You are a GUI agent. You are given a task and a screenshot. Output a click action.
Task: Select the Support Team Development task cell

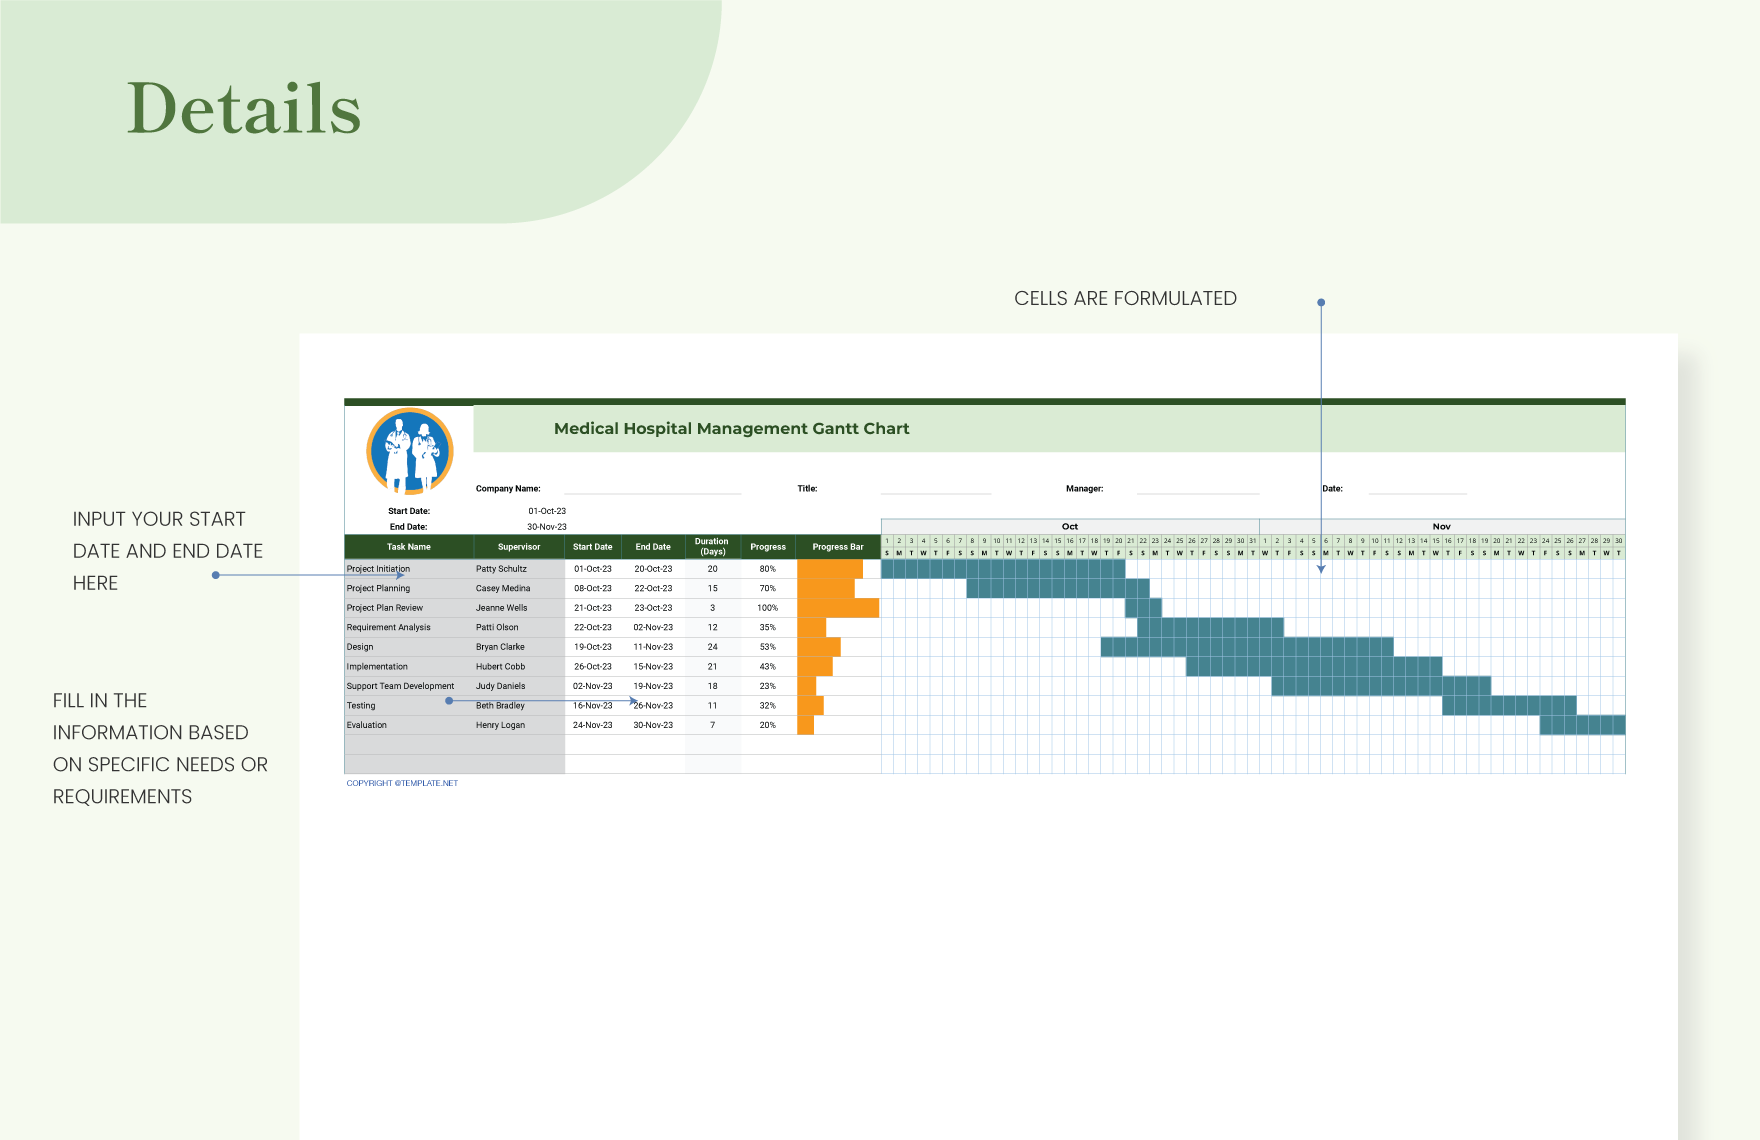point(408,686)
